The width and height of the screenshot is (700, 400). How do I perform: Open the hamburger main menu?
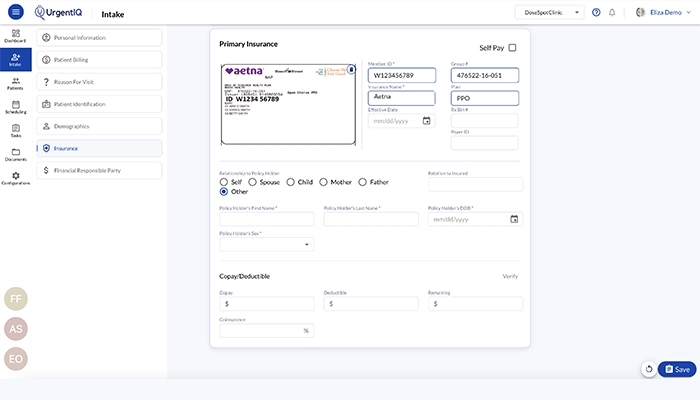click(16, 12)
